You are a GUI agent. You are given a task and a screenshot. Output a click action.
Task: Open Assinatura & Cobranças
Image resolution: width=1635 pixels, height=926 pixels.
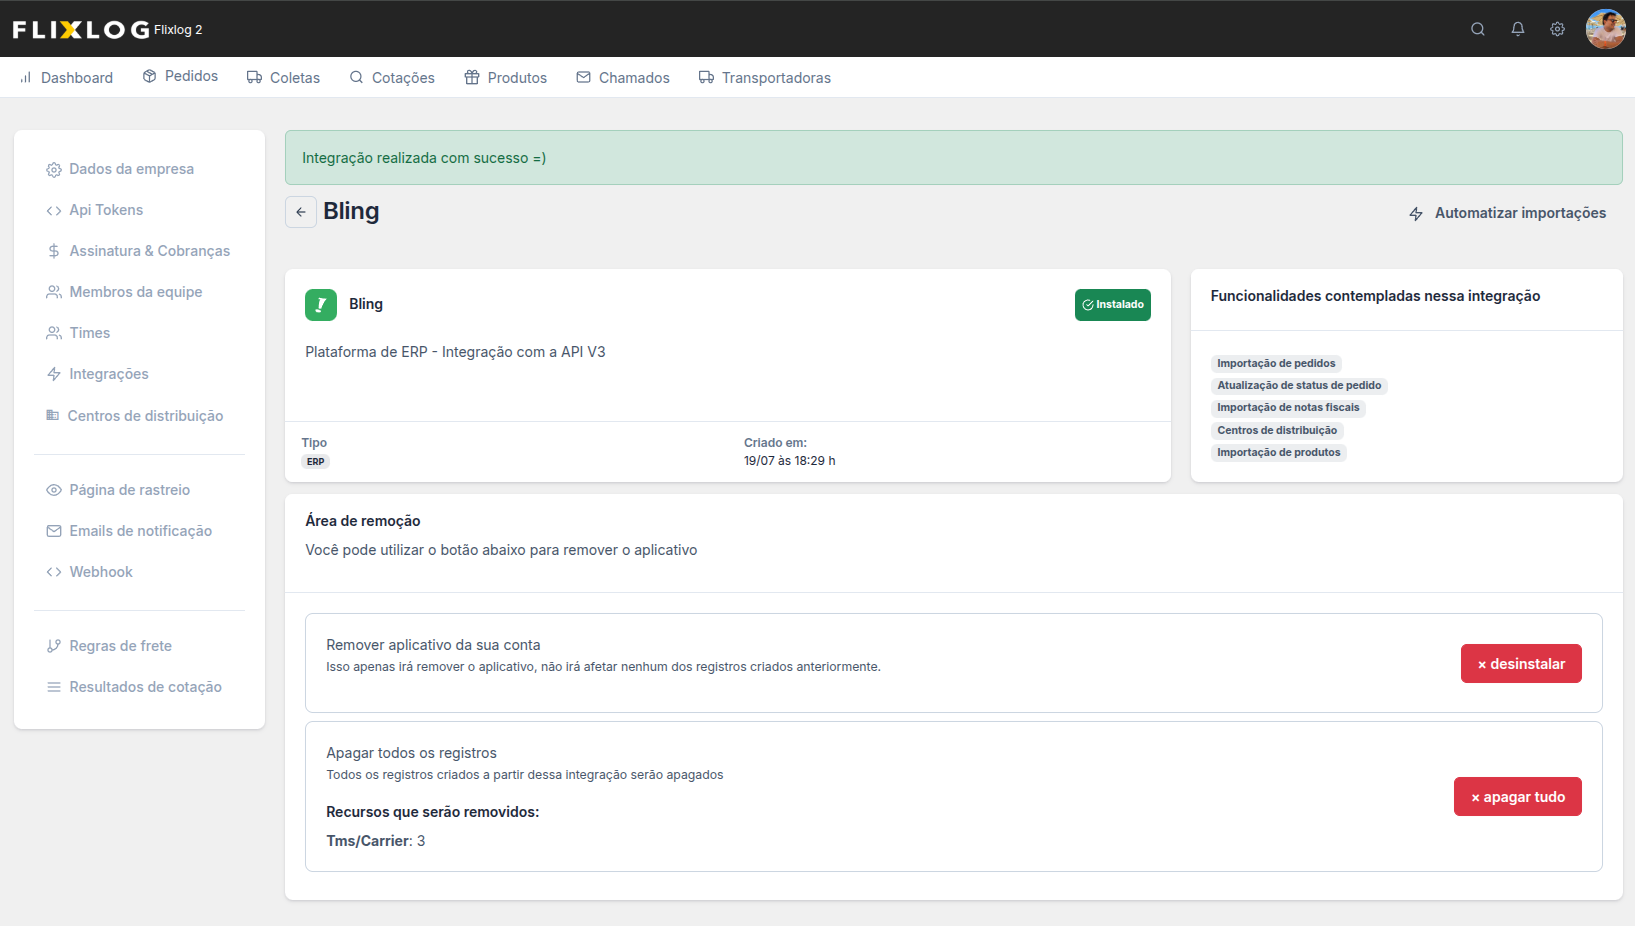click(138, 251)
